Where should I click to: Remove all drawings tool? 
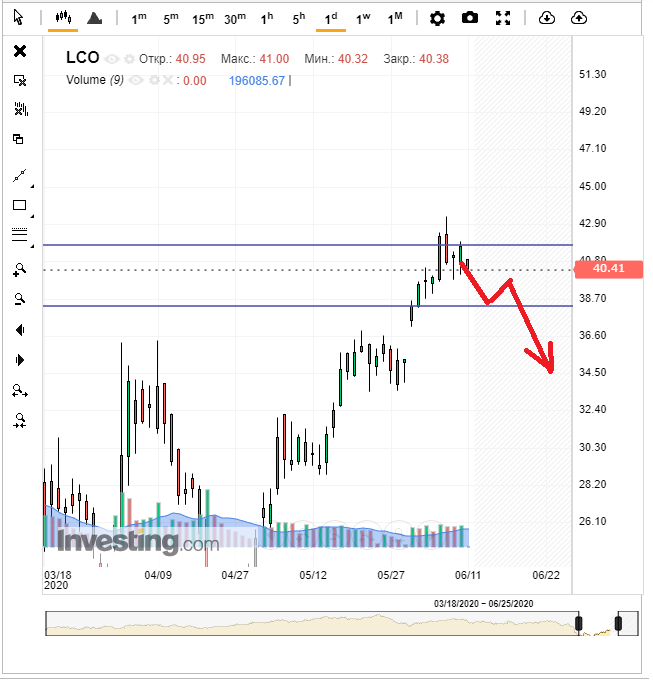20,81
